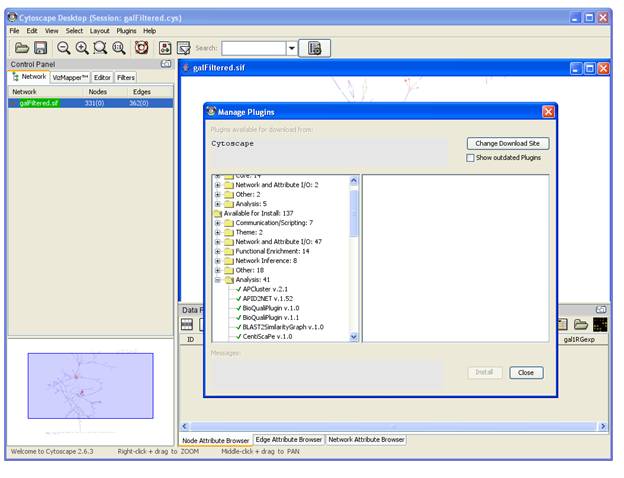
Task: Switch to Network Attribute Browser tab
Action: [367, 439]
